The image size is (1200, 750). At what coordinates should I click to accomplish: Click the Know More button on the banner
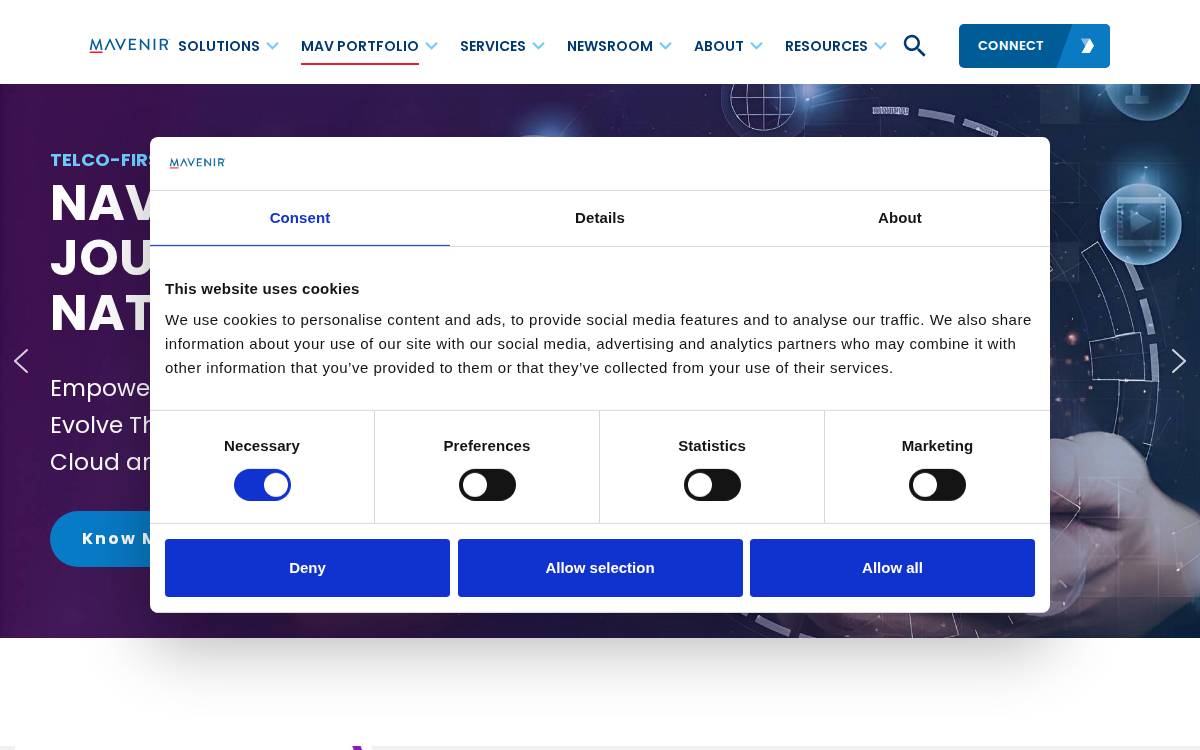pyautogui.click(x=100, y=539)
